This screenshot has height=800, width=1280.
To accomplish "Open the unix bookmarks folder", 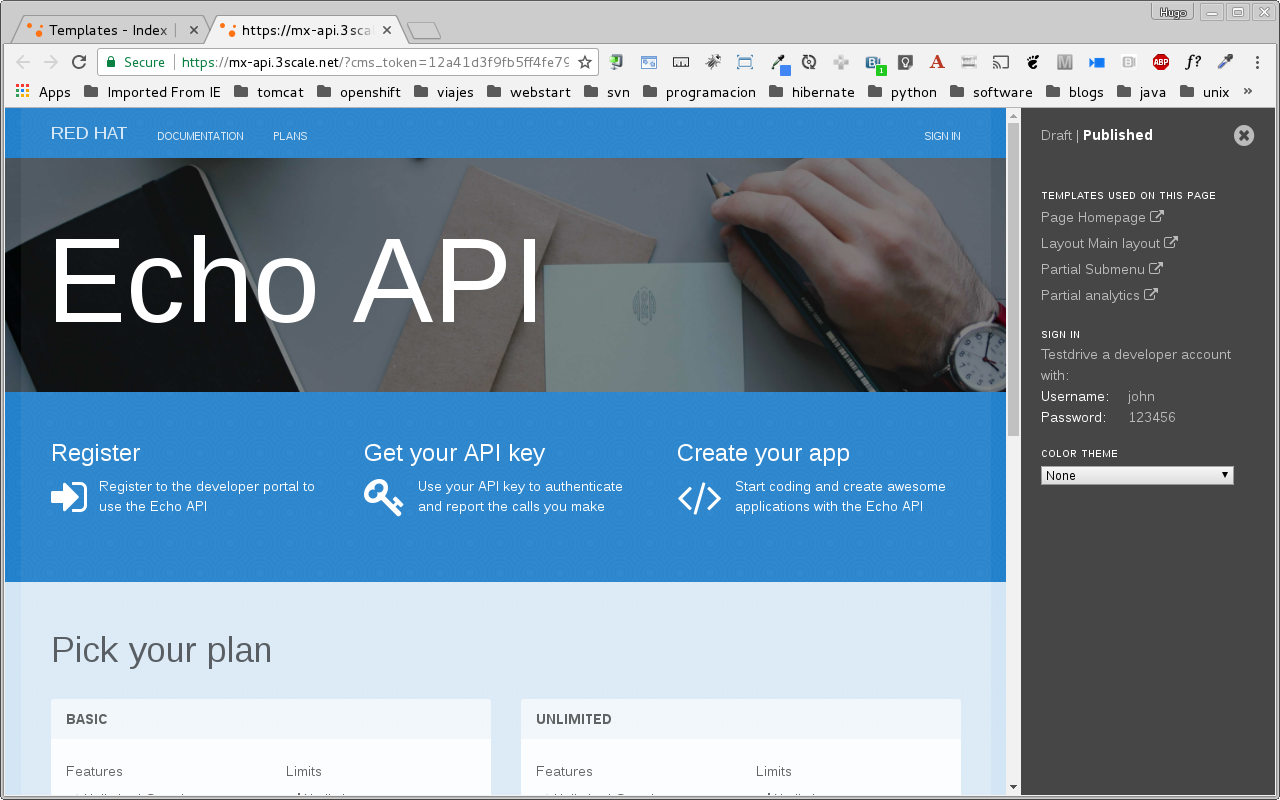I will [1204, 92].
